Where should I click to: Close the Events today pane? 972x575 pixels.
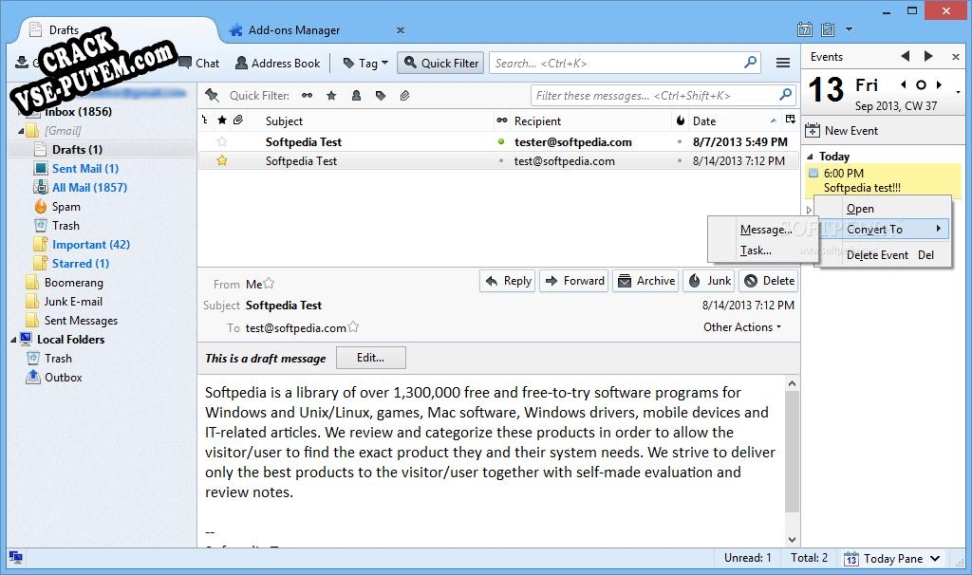955,56
